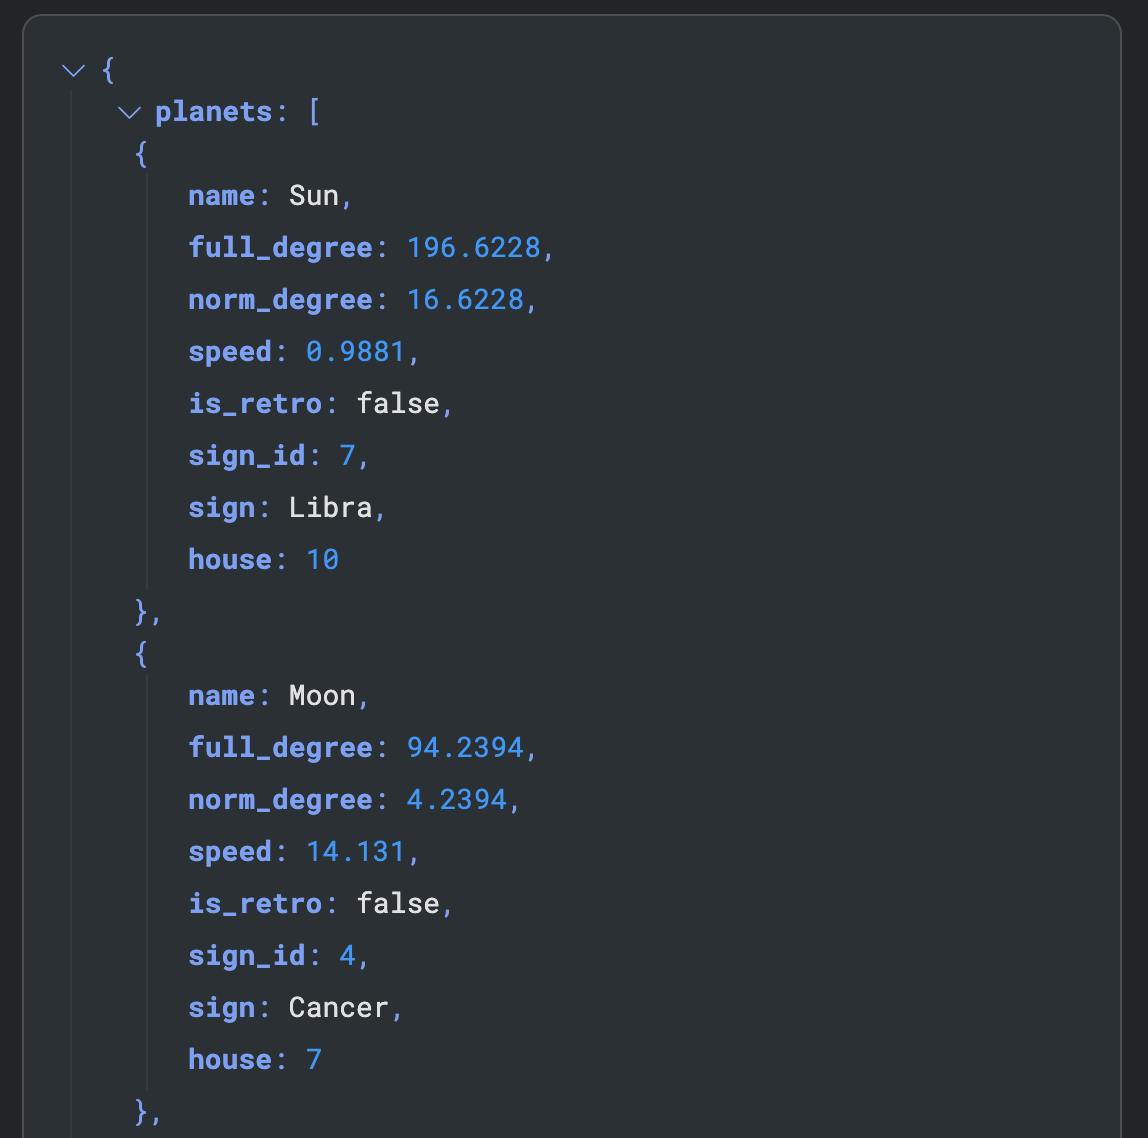Select the house value 10
This screenshot has height=1138, width=1148.
click(x=322, y=560)
